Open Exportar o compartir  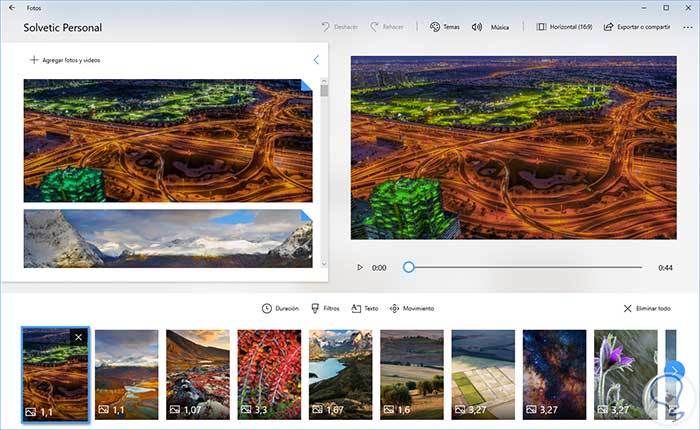tap(637, 27)
